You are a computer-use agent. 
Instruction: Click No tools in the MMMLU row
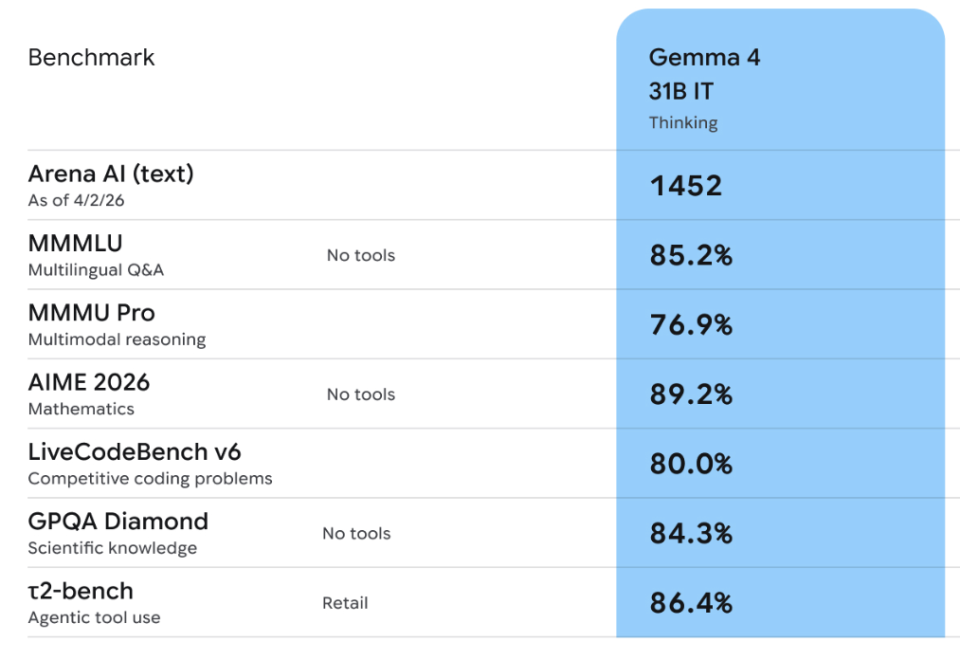[x=360, y=255]
